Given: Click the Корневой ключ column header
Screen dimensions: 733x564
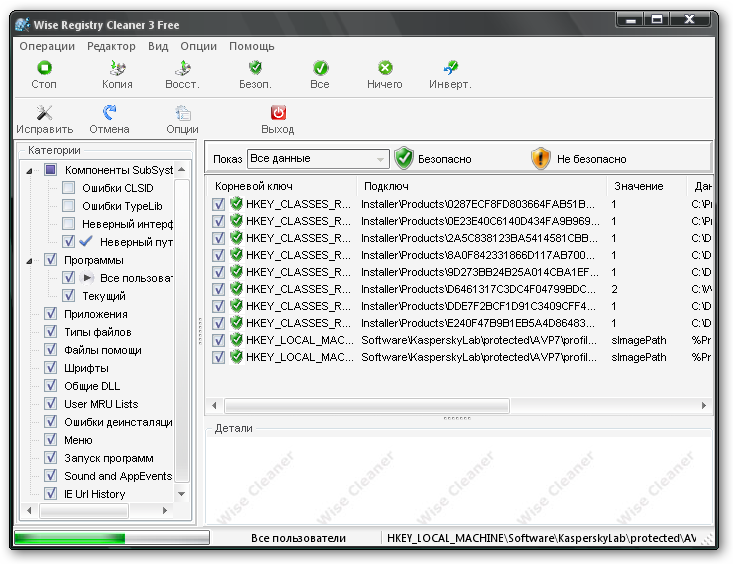Looking at the screenshot, I should click(x=281, y=186).
